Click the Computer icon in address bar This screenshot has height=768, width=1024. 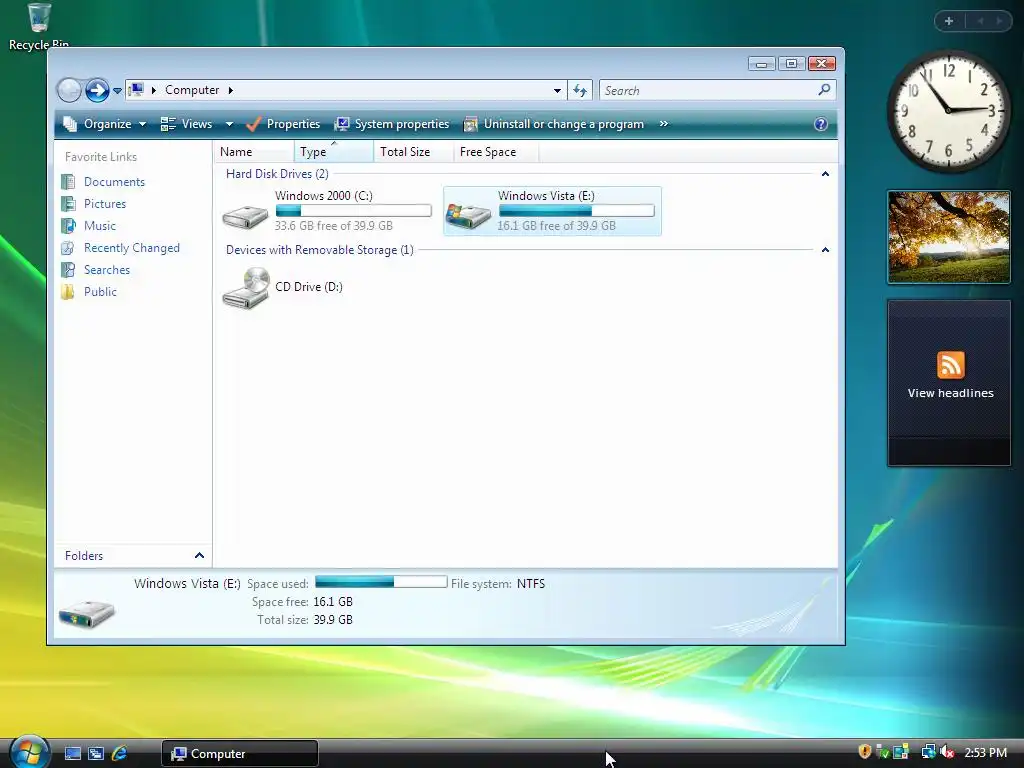tap(136, 89)
